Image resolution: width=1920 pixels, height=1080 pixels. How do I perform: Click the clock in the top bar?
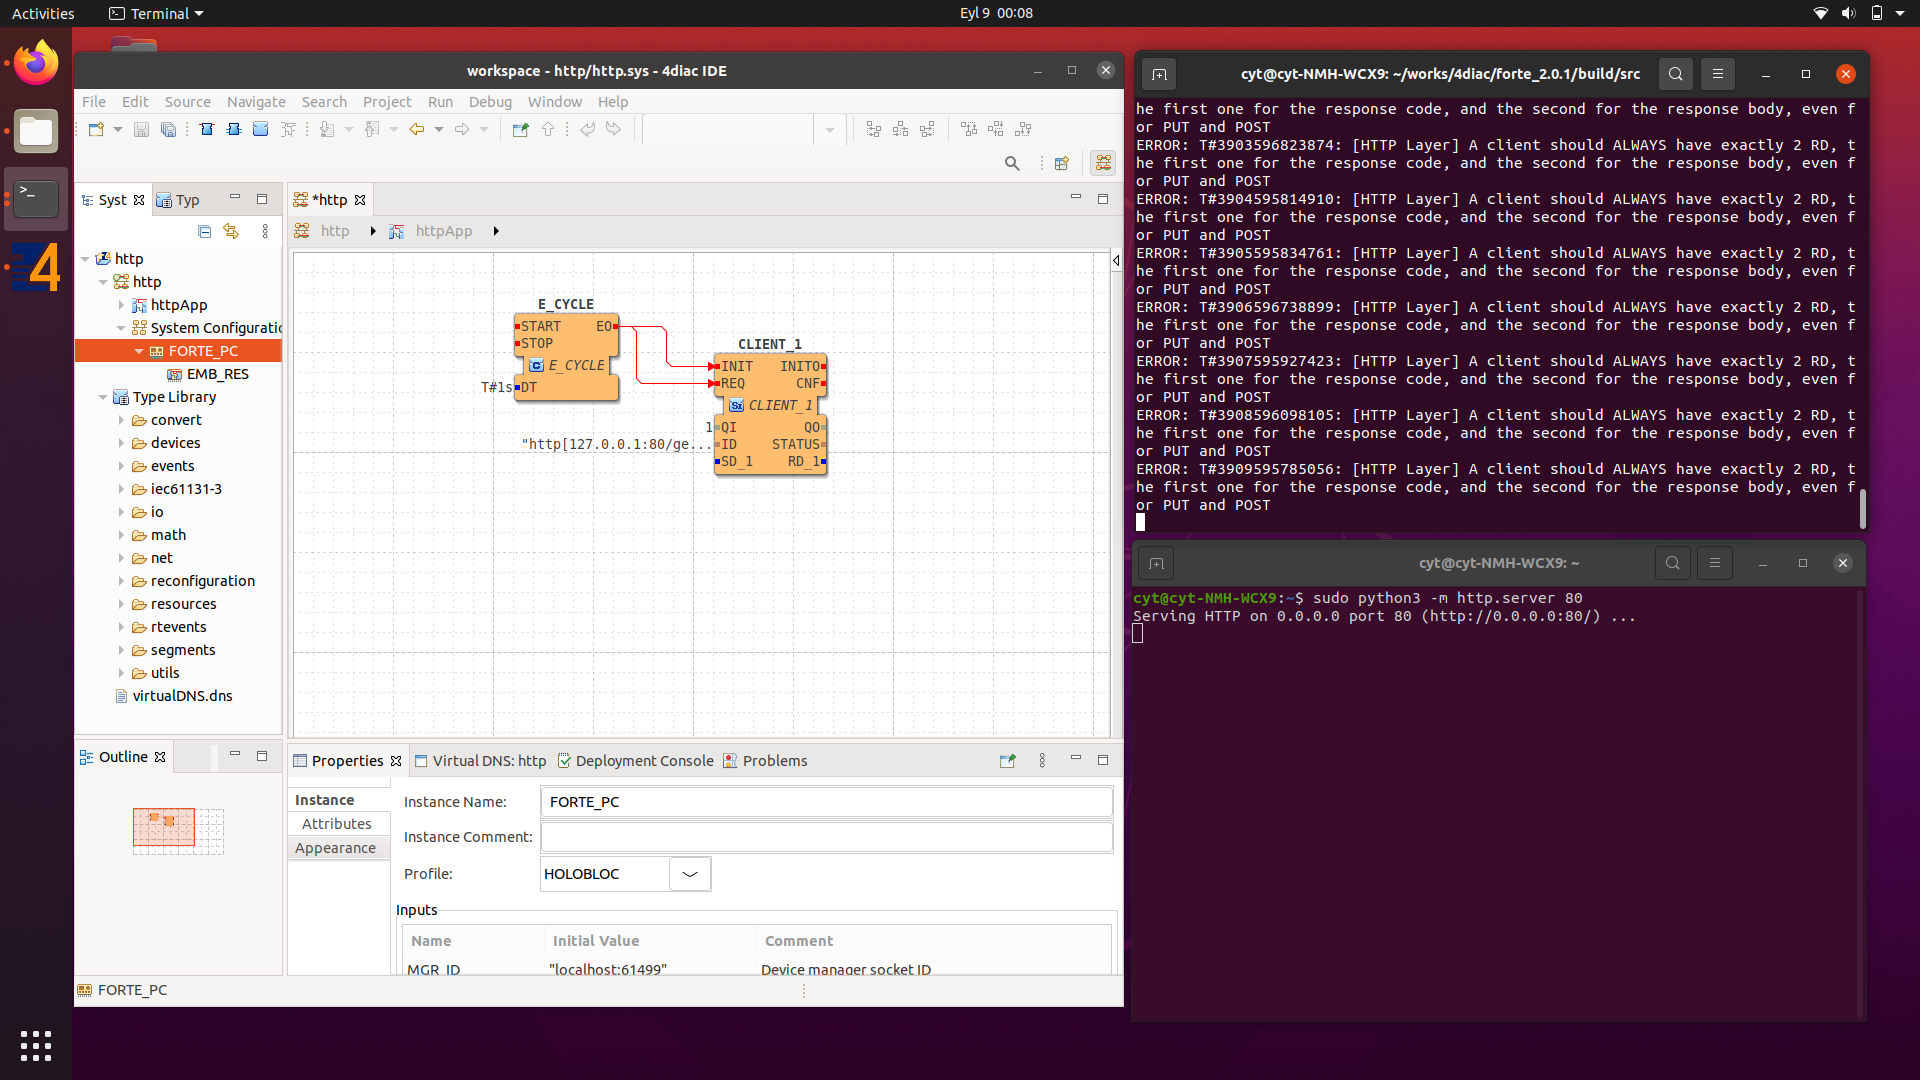coord(996,13)
